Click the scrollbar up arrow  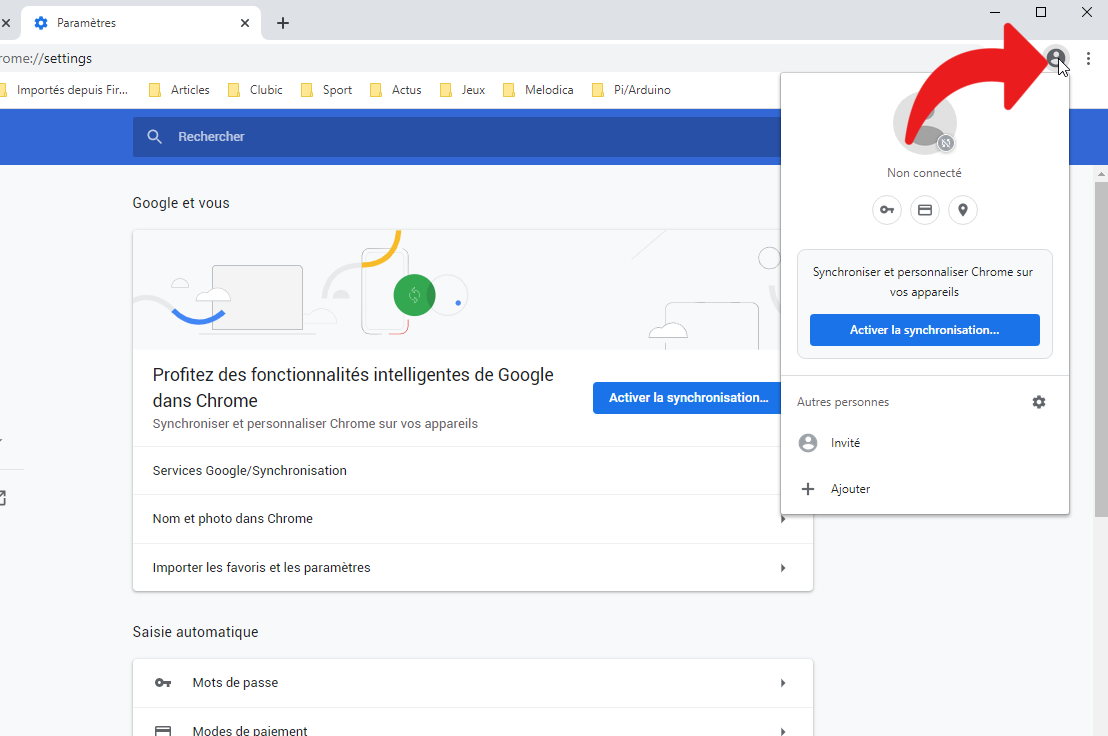tap(1101, 173)
